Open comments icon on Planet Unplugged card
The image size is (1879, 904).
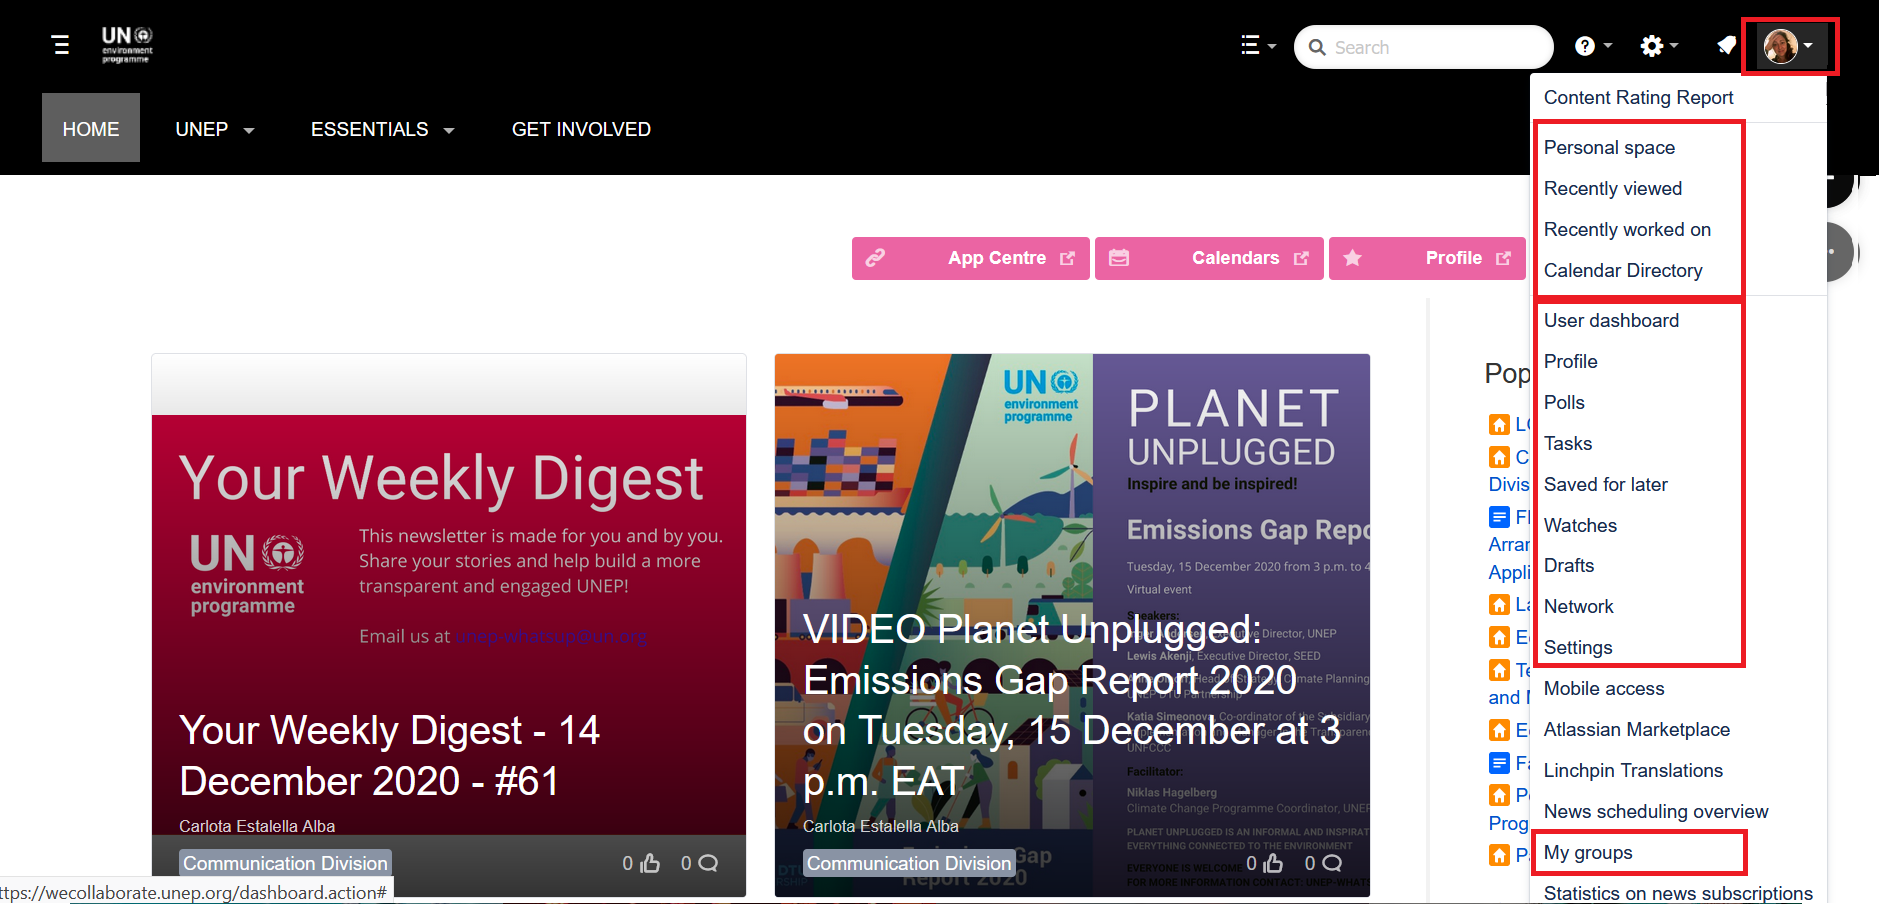pos(1332,863)
